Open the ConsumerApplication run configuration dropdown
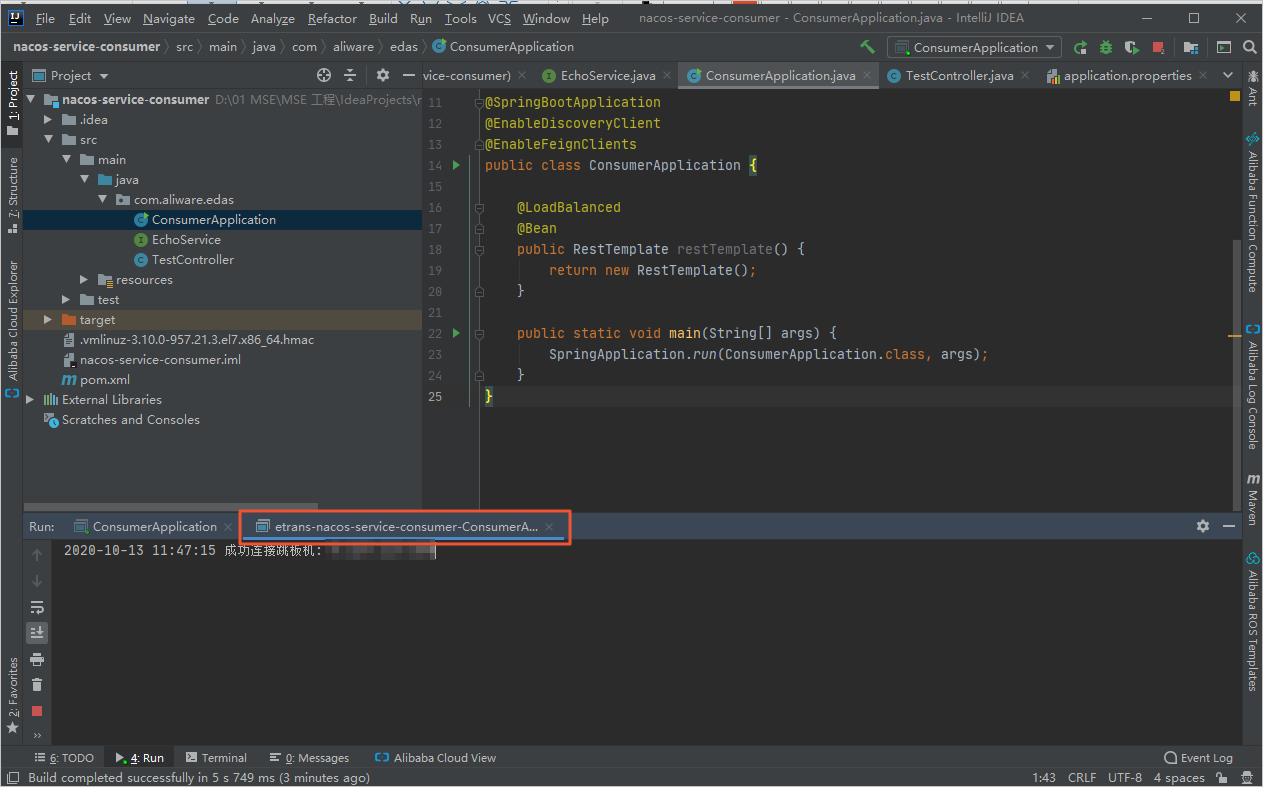 pos(974,47)
